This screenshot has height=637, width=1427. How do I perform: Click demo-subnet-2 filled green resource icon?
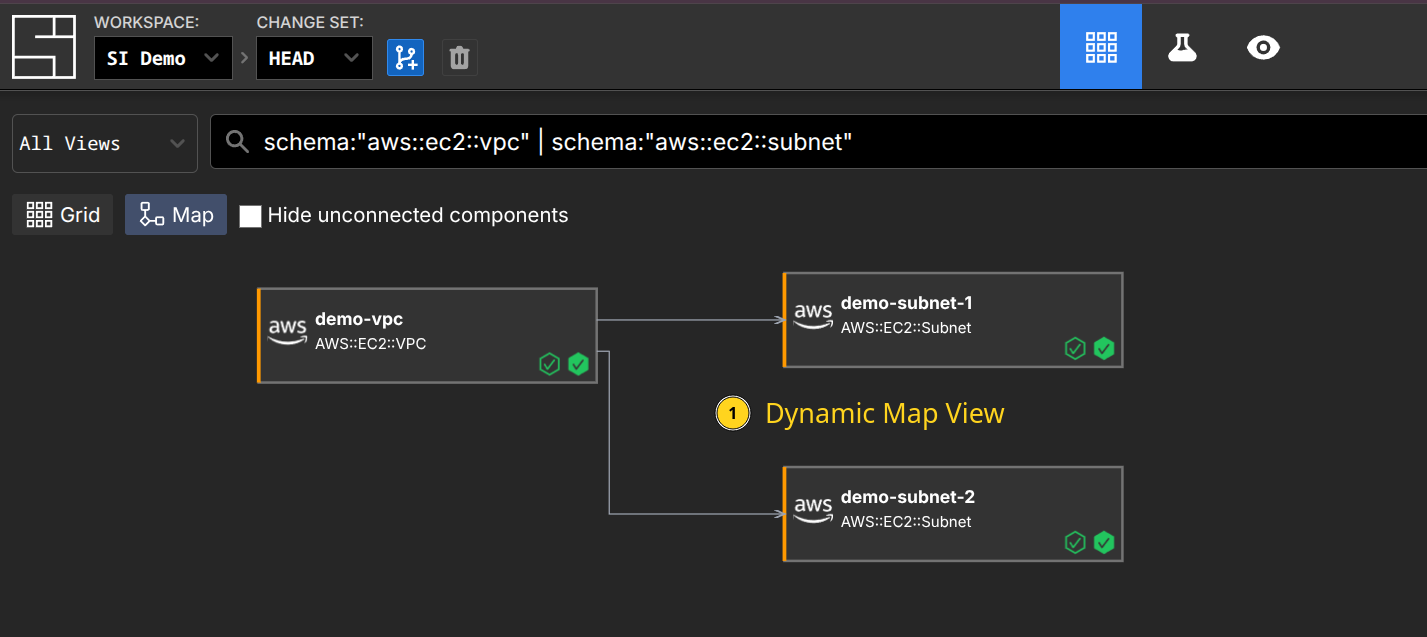point(1104,542)
